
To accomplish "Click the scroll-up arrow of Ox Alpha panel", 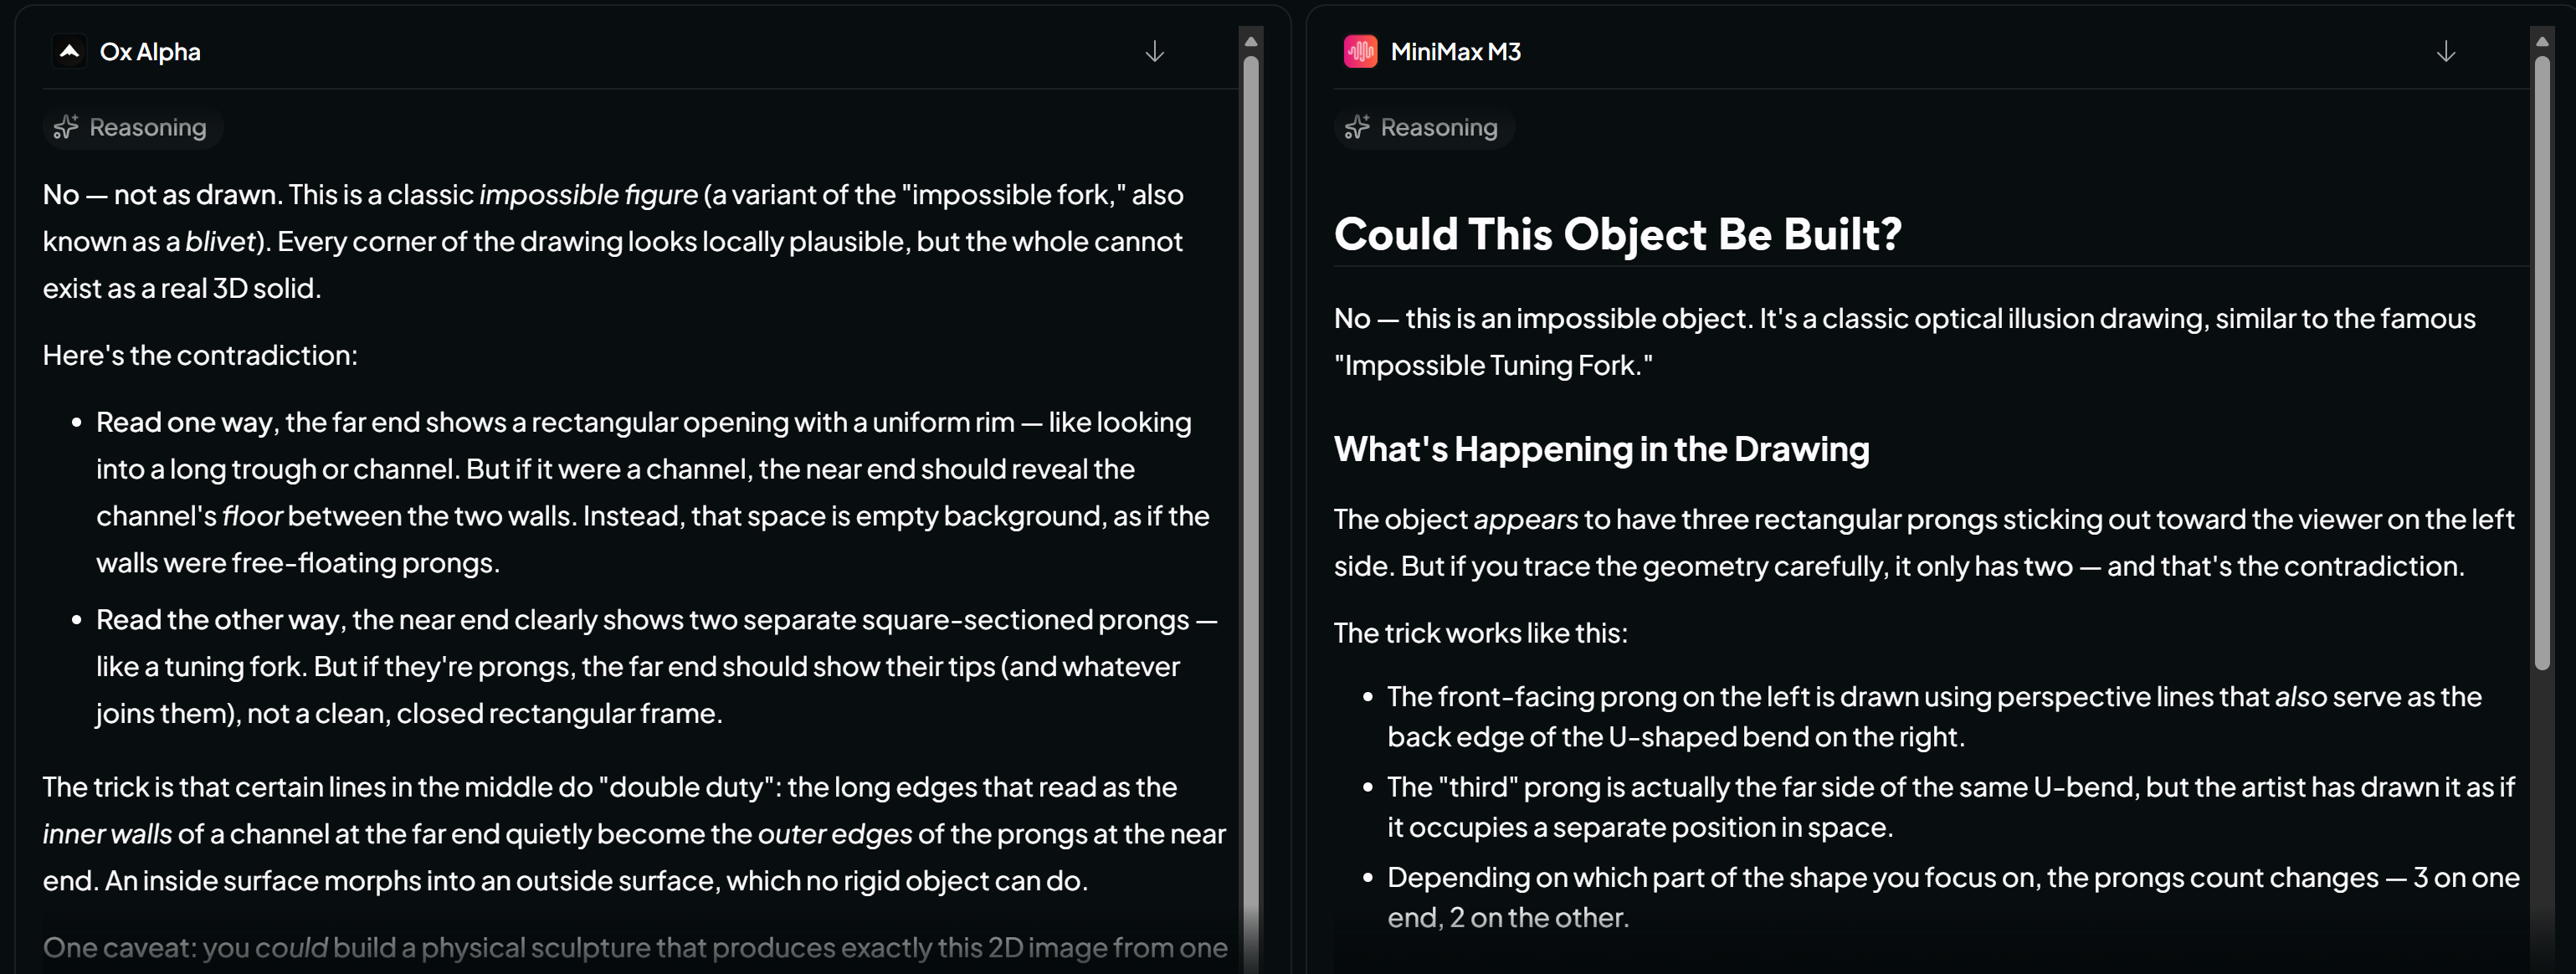I will [1250, 41].
